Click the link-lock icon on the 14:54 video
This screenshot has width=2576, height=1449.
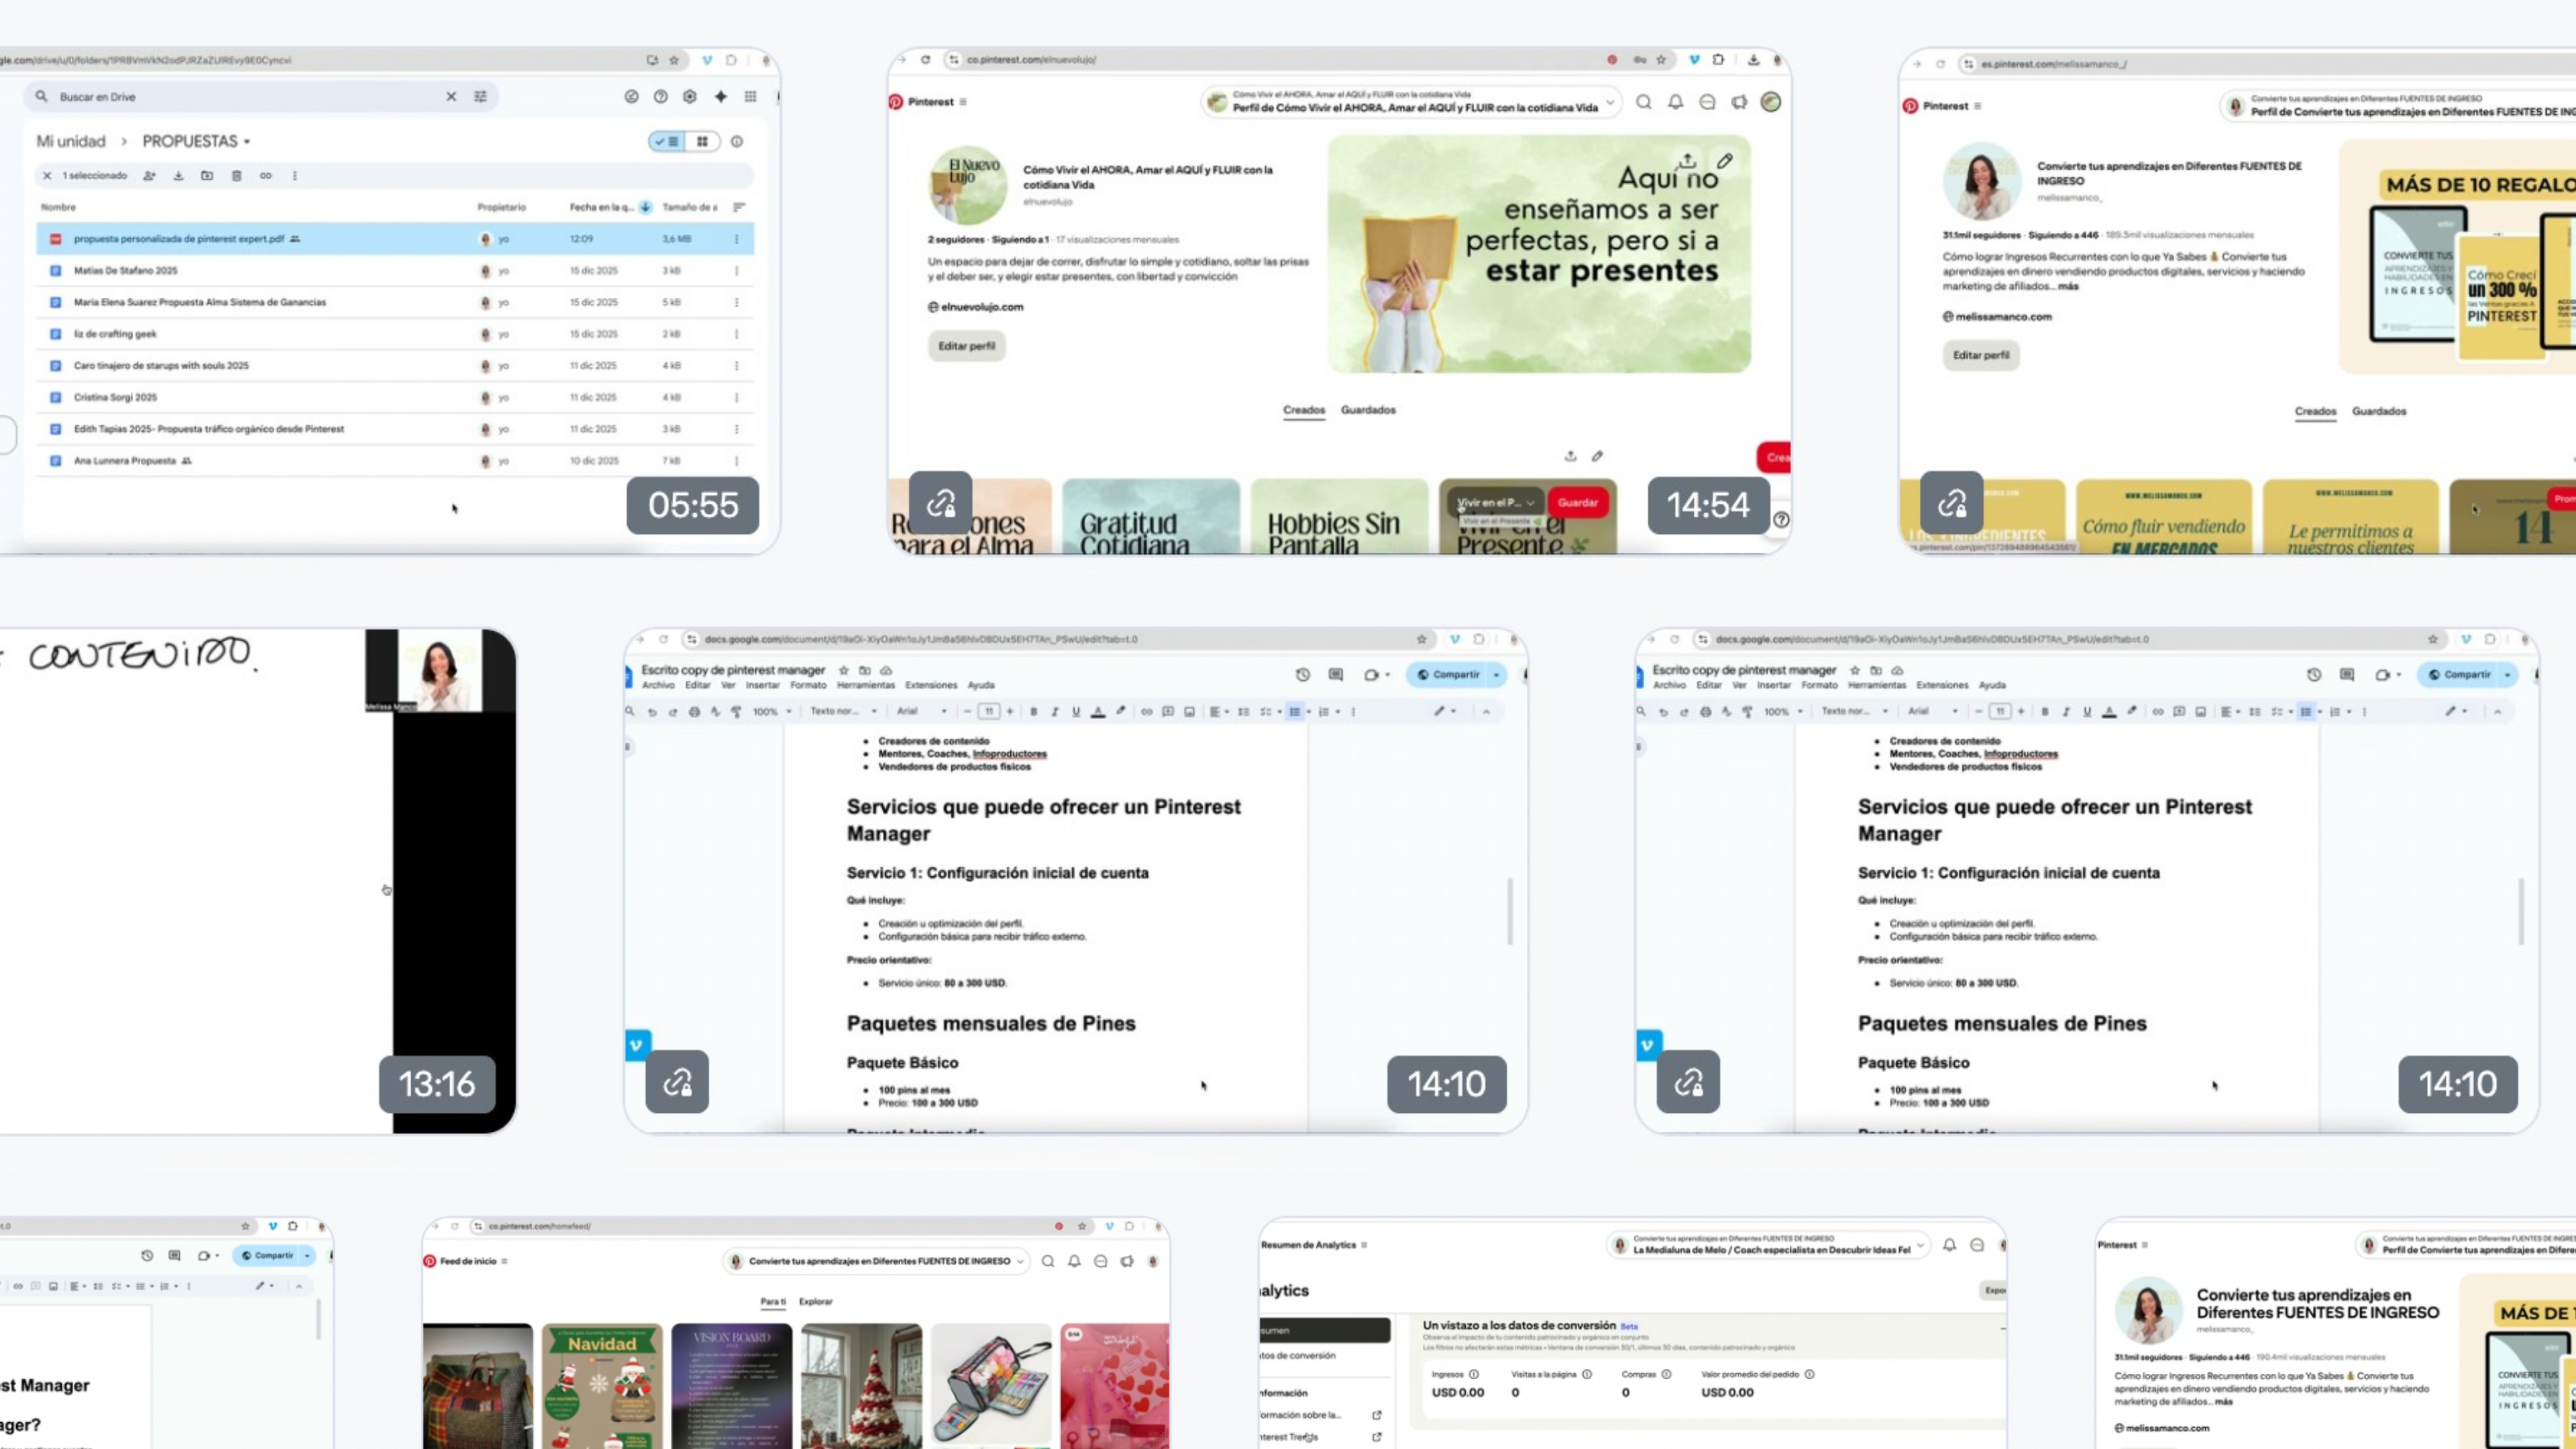[x=940, y=503]
